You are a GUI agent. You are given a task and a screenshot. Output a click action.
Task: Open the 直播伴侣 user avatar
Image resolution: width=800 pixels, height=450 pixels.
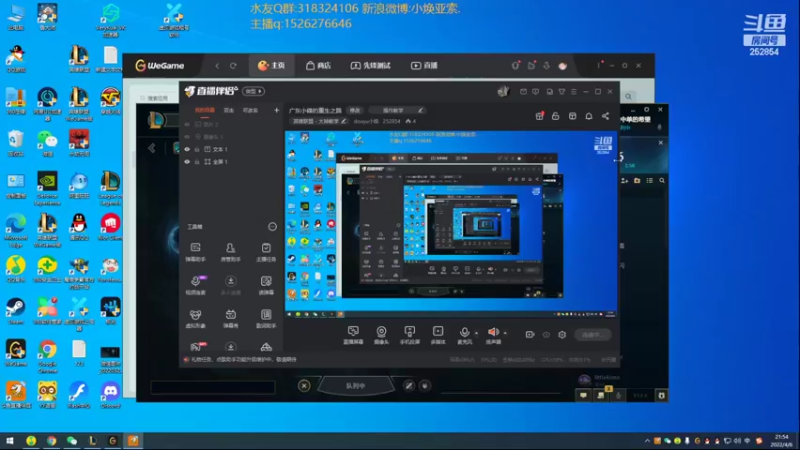click(503, 91)
